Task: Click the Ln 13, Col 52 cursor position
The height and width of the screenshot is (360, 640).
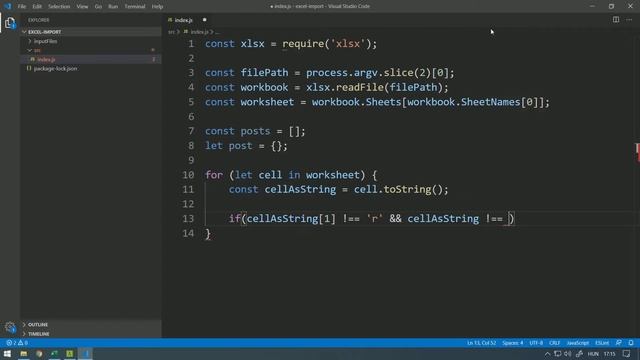Action: coord(482,343)
